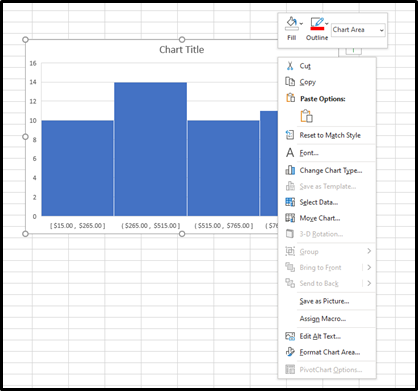Choose Select Data... entry
The image size is (418, 391).
click(x=319, y=202)
